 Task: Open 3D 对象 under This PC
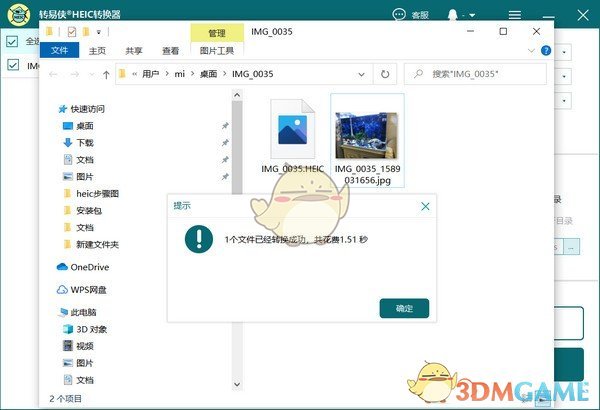click(x=85, y=329)
